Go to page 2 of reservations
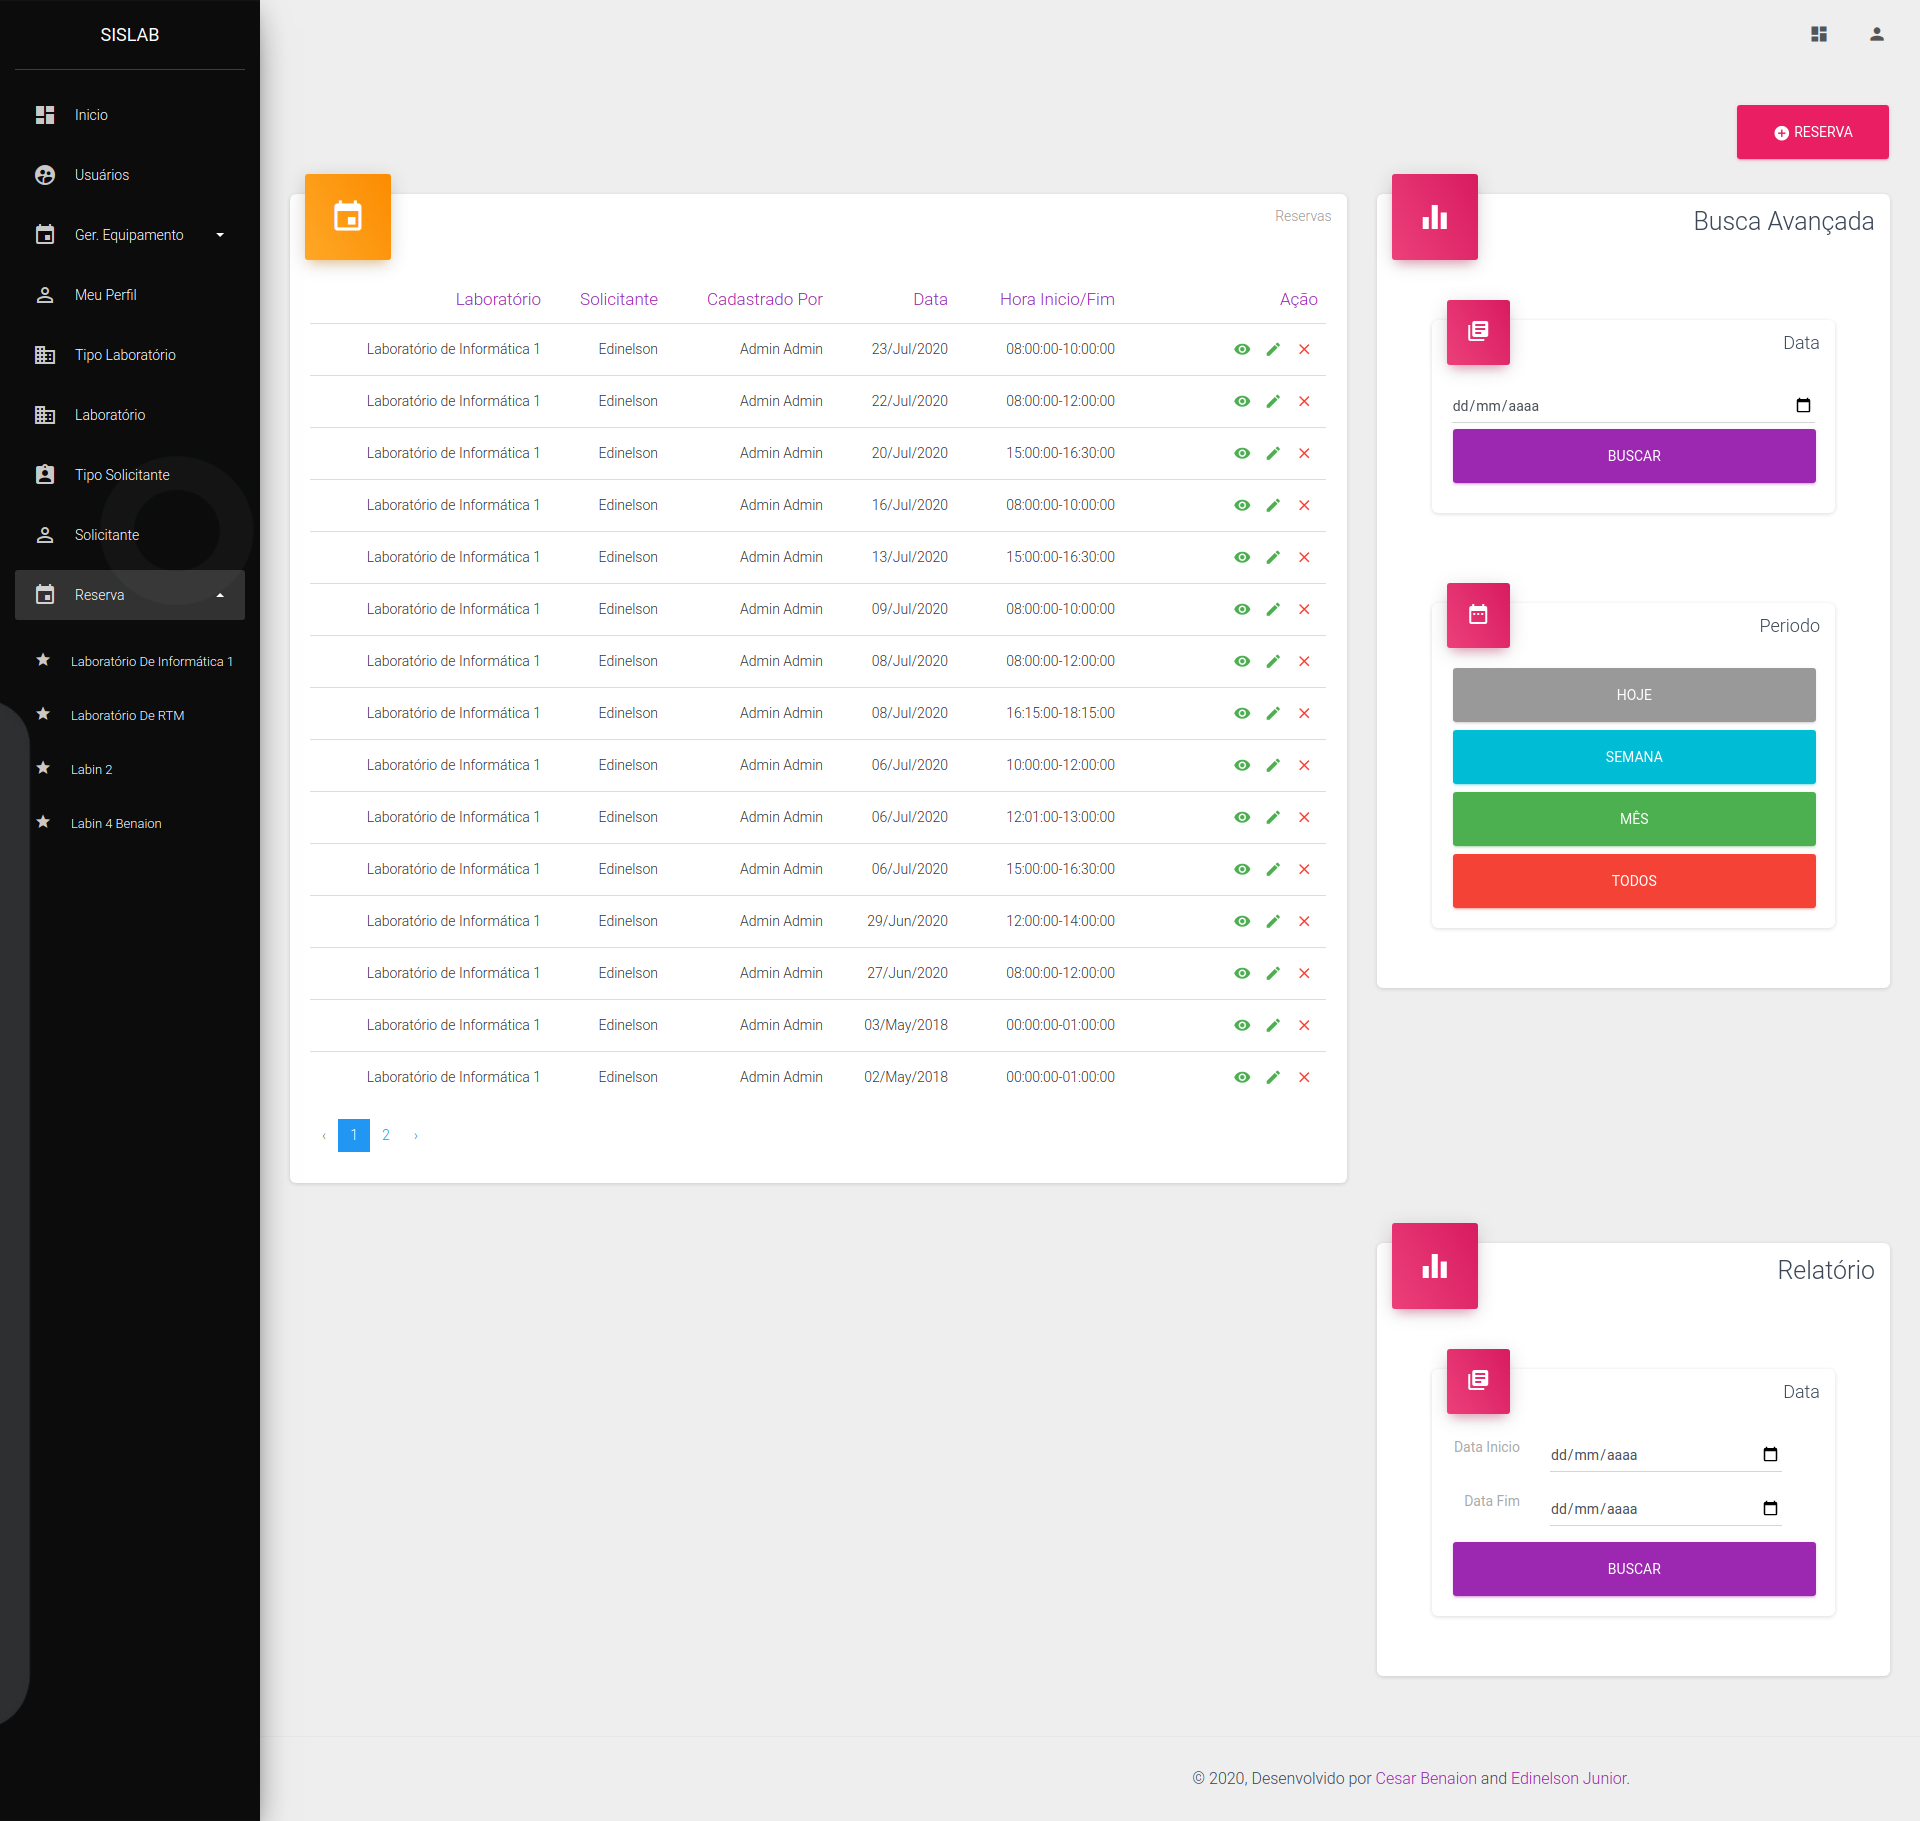Viewport: 1920px width, 1821px height. 386,1135
